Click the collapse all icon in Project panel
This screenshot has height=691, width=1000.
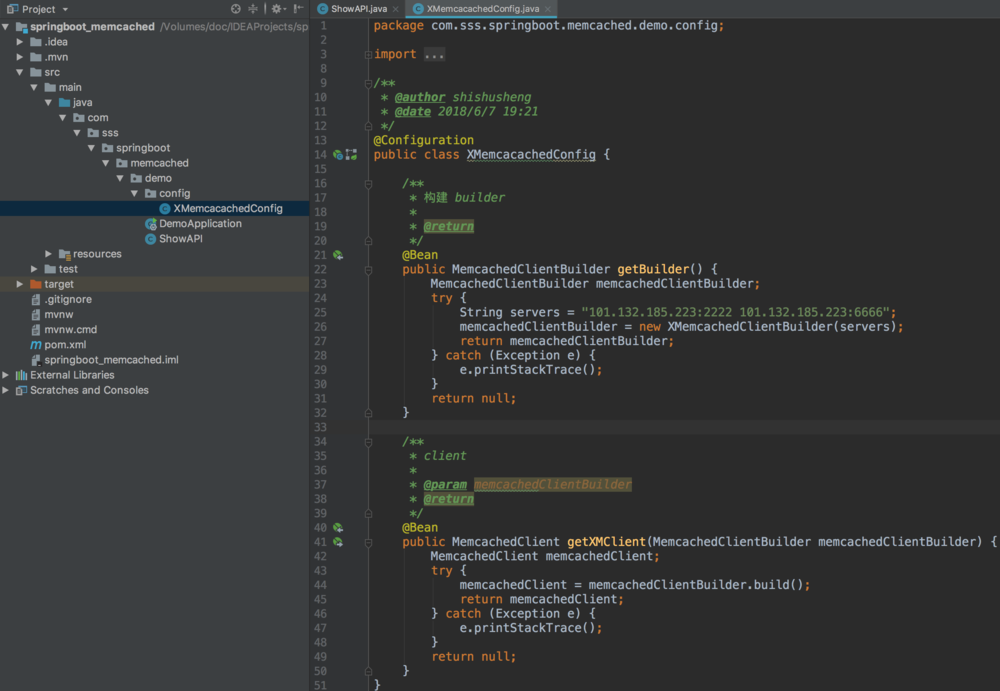(x=254, y=9)
